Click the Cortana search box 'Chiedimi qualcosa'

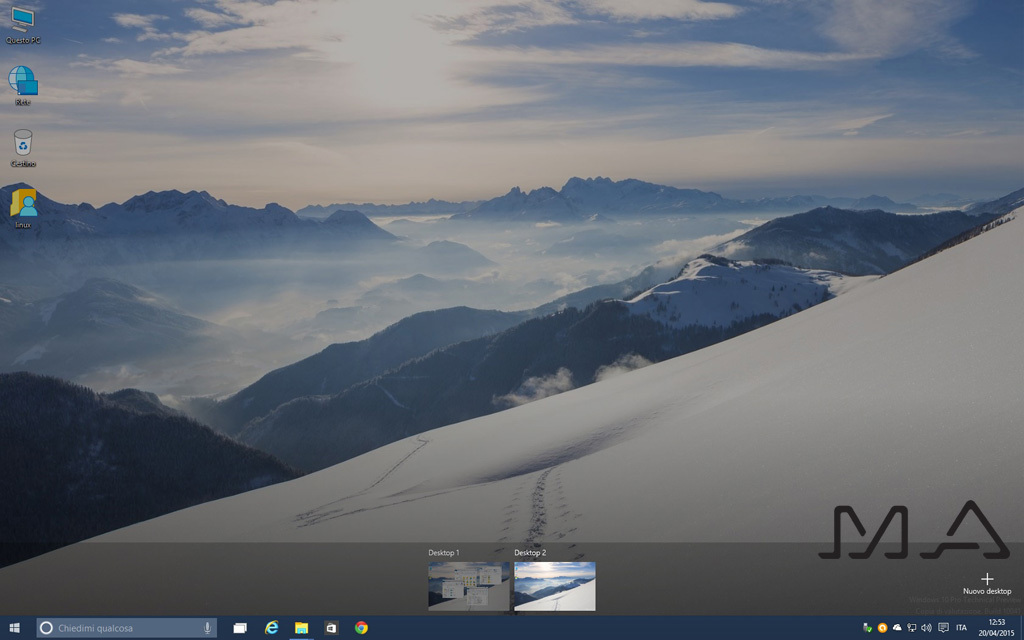[x=126, y=628]
